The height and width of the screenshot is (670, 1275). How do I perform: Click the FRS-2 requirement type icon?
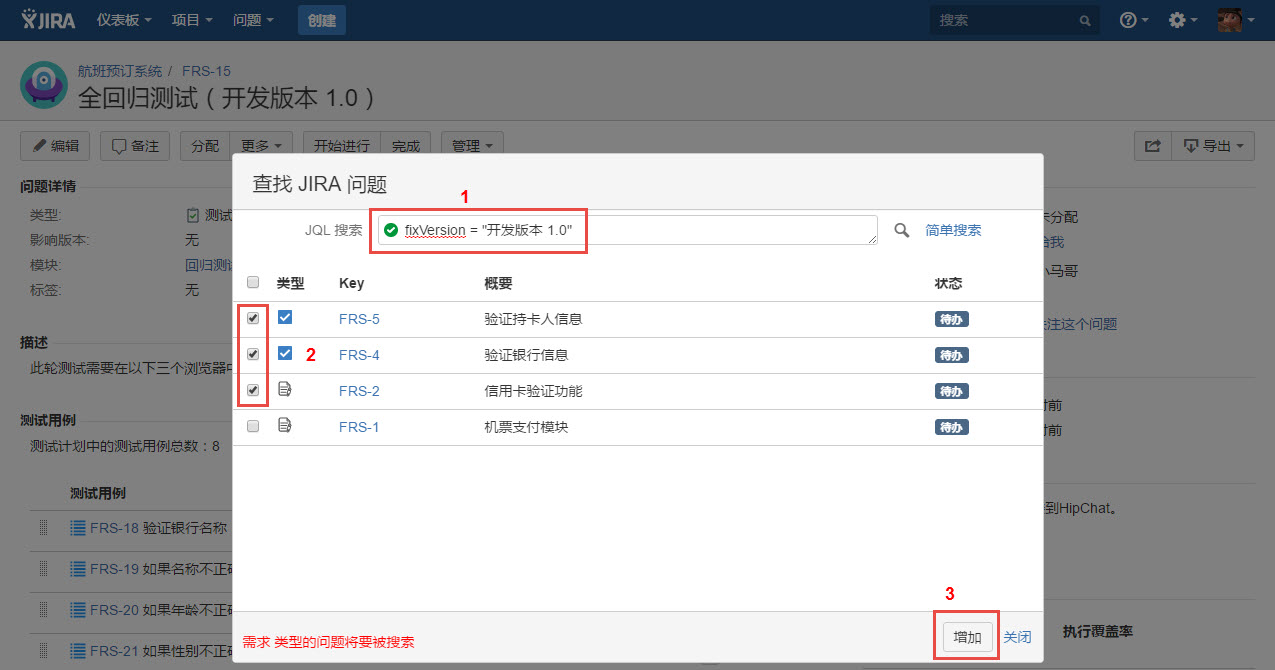tap(285, 390)
